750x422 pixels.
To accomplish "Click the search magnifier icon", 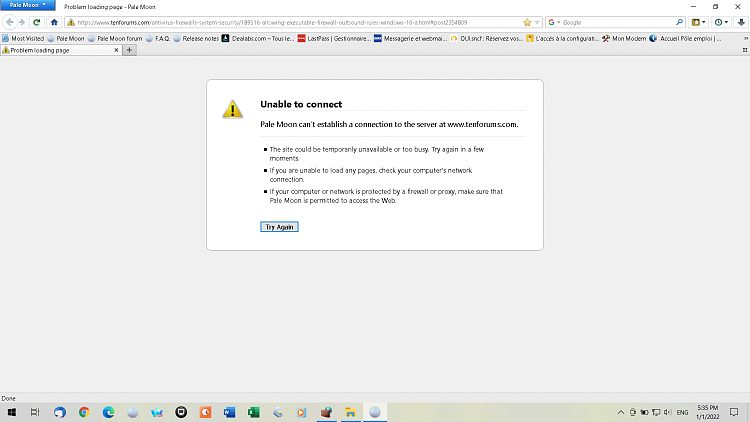I will tap(679, 22).
